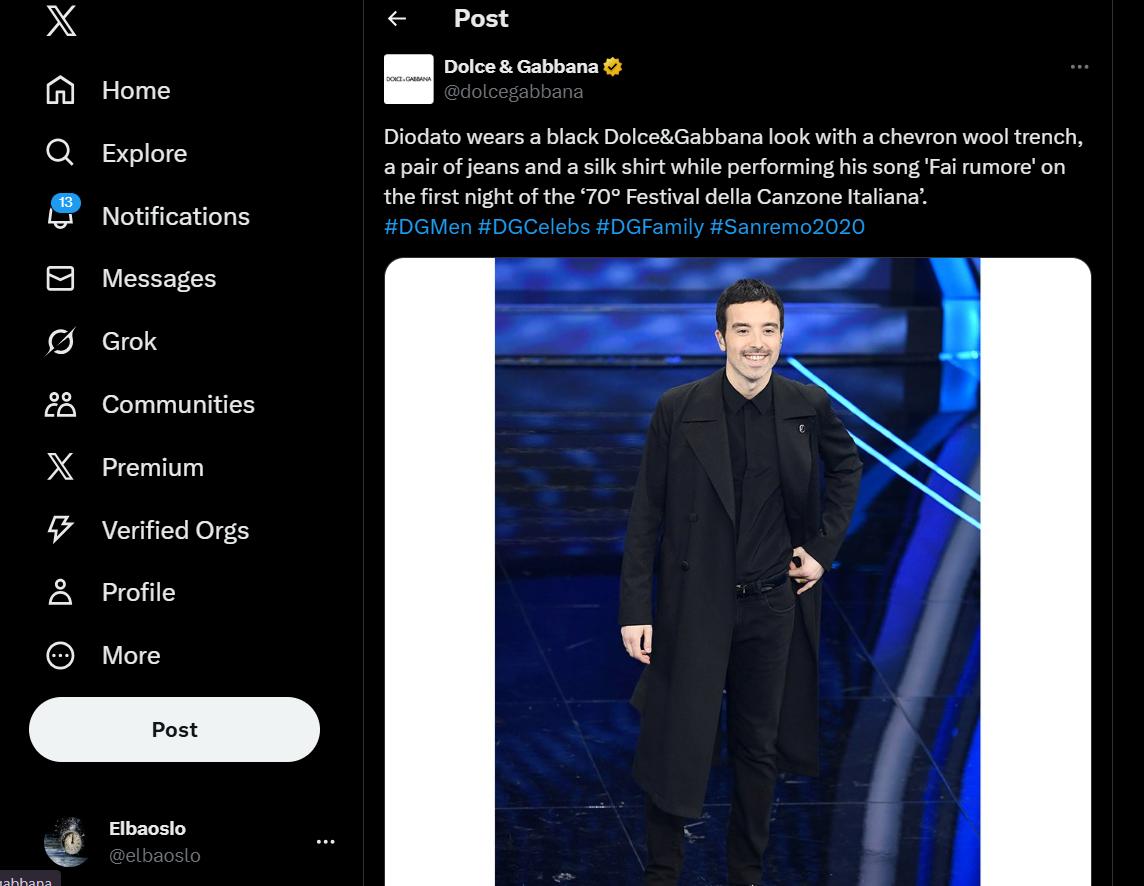Open account switcher dots beside Elbaoslo
The height and width of the screenshot is (886, 1144).
coord(325,842)
